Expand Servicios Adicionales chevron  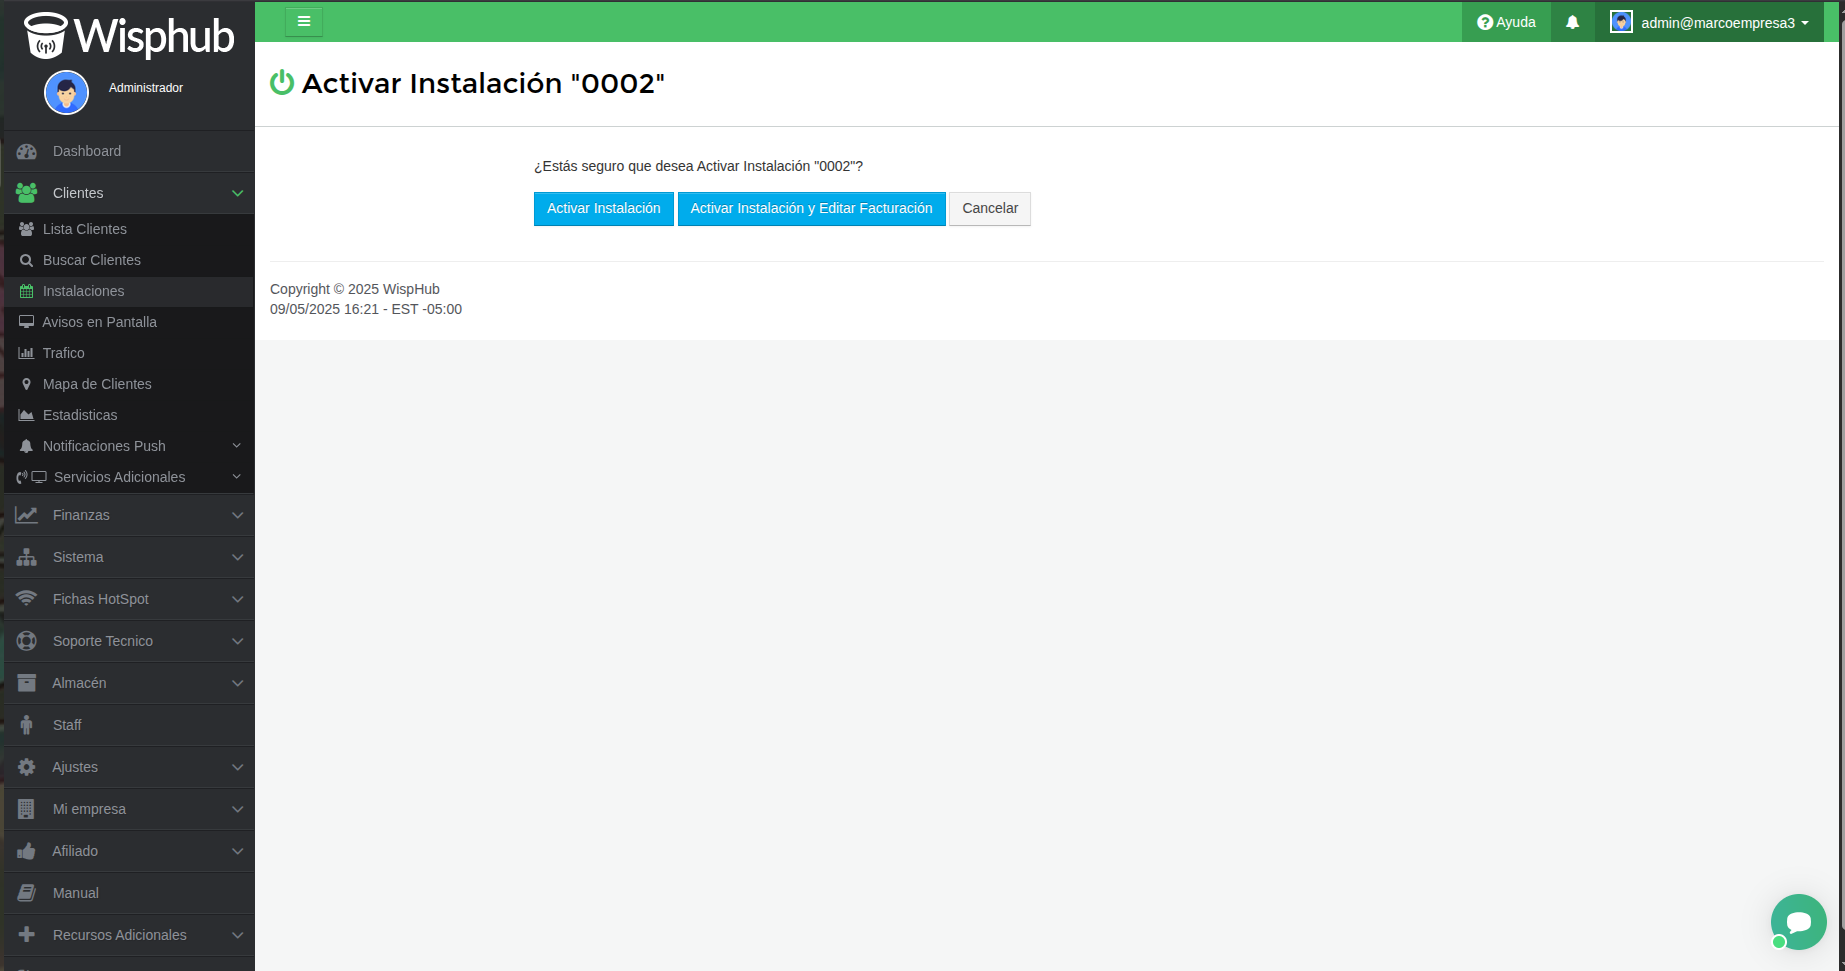pos(237,477)
